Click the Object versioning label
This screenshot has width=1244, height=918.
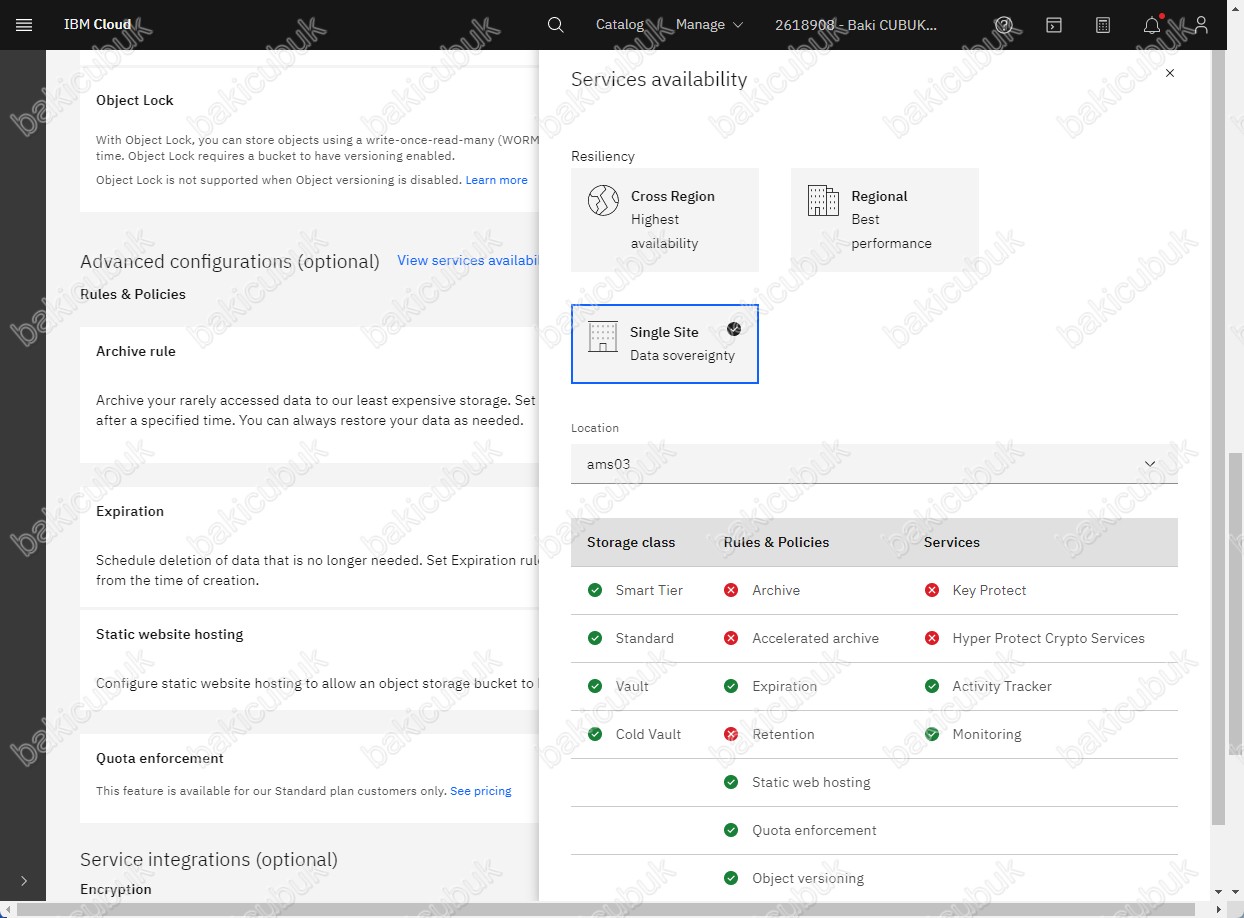click(x=808, y=878)
